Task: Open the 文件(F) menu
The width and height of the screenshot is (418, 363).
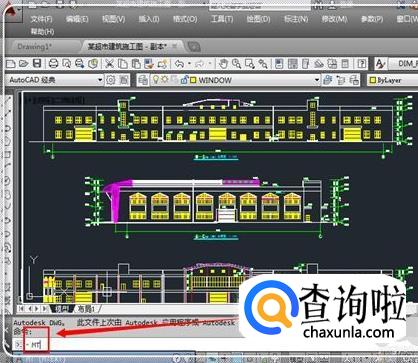Action: [42, 19]
